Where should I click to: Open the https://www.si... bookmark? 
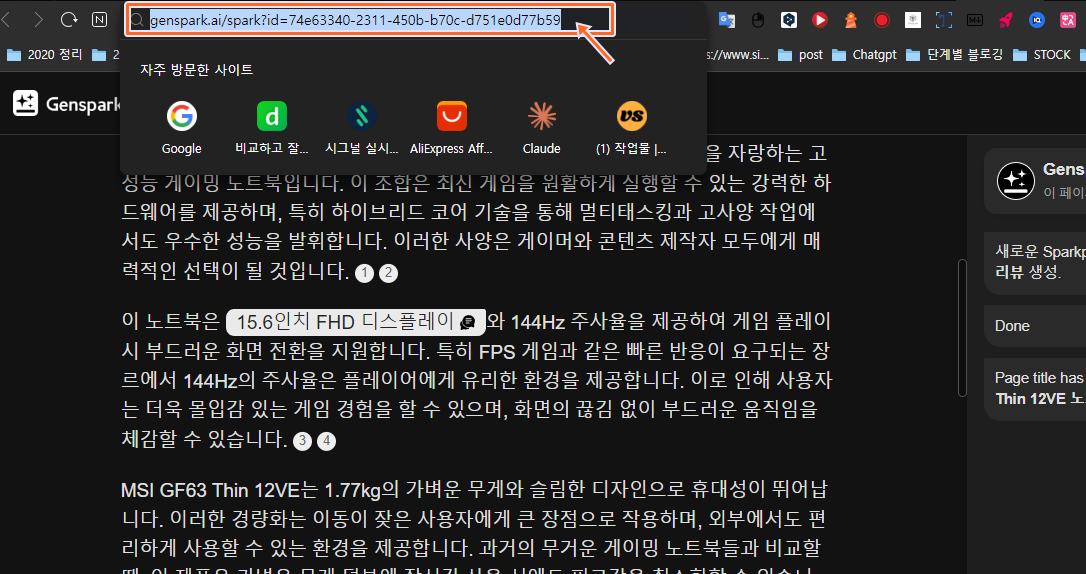click(738, 55)
